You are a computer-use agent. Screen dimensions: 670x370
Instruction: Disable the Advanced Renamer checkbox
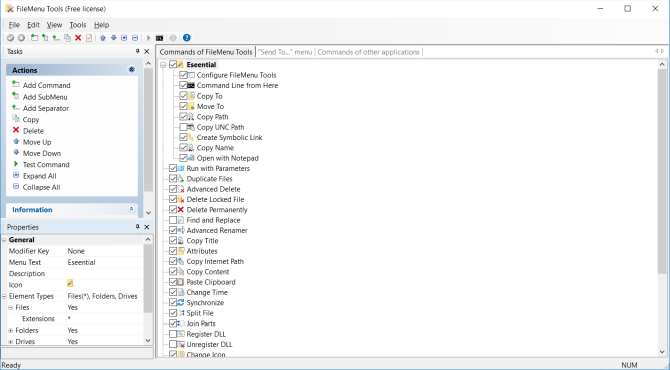[173, 230]
